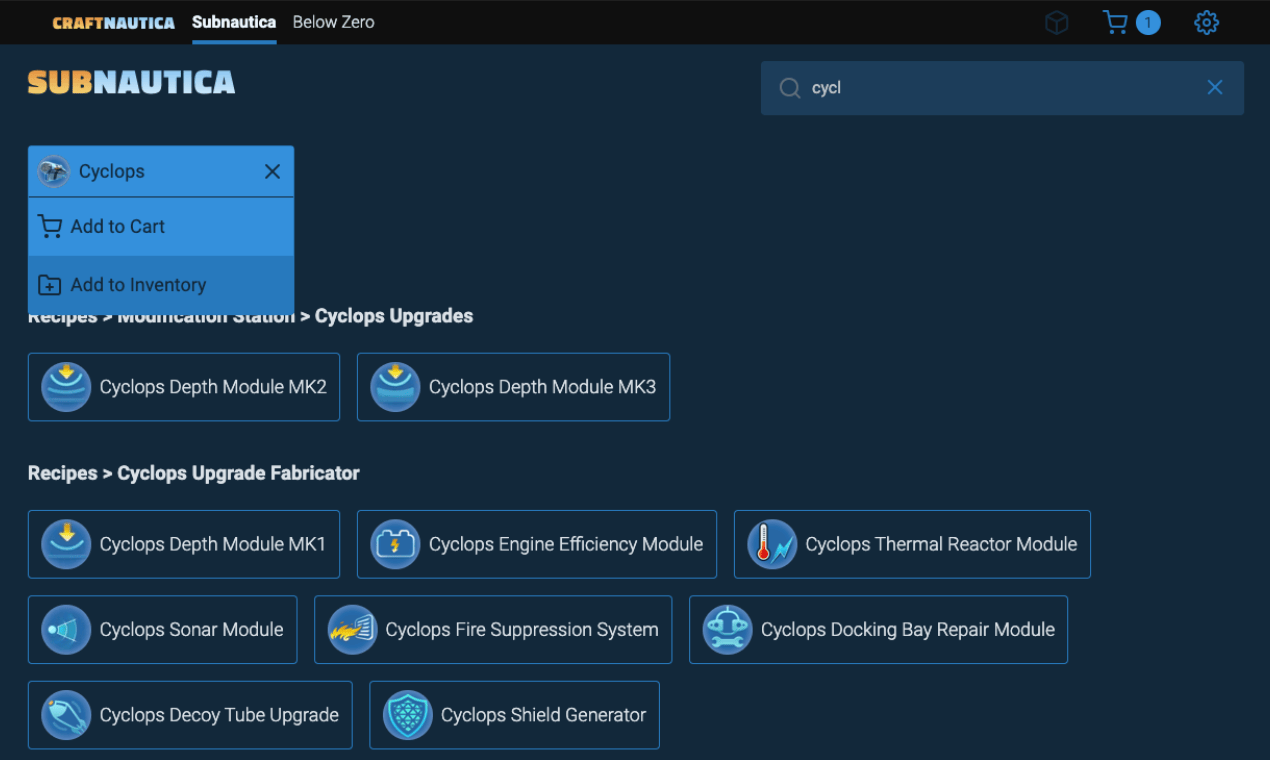Choose Add to Cart option

[x=161, y=227]
